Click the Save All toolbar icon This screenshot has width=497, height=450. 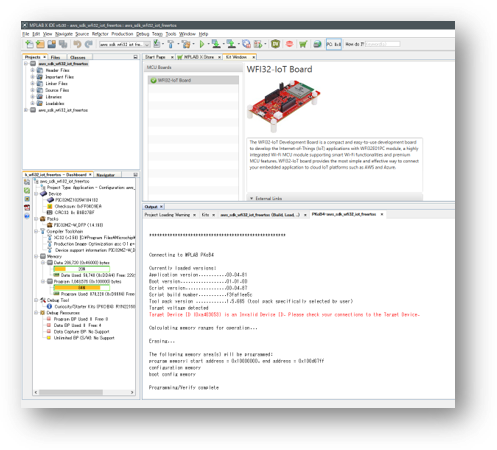(63, 44)
